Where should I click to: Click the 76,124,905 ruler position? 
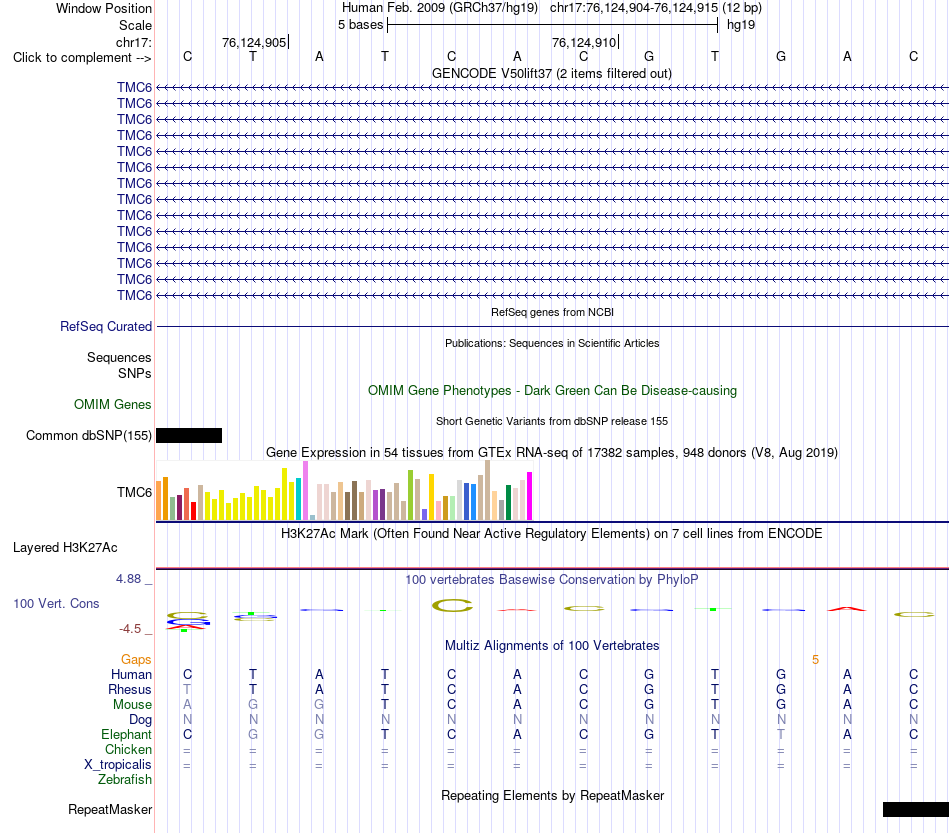(254, 42)
